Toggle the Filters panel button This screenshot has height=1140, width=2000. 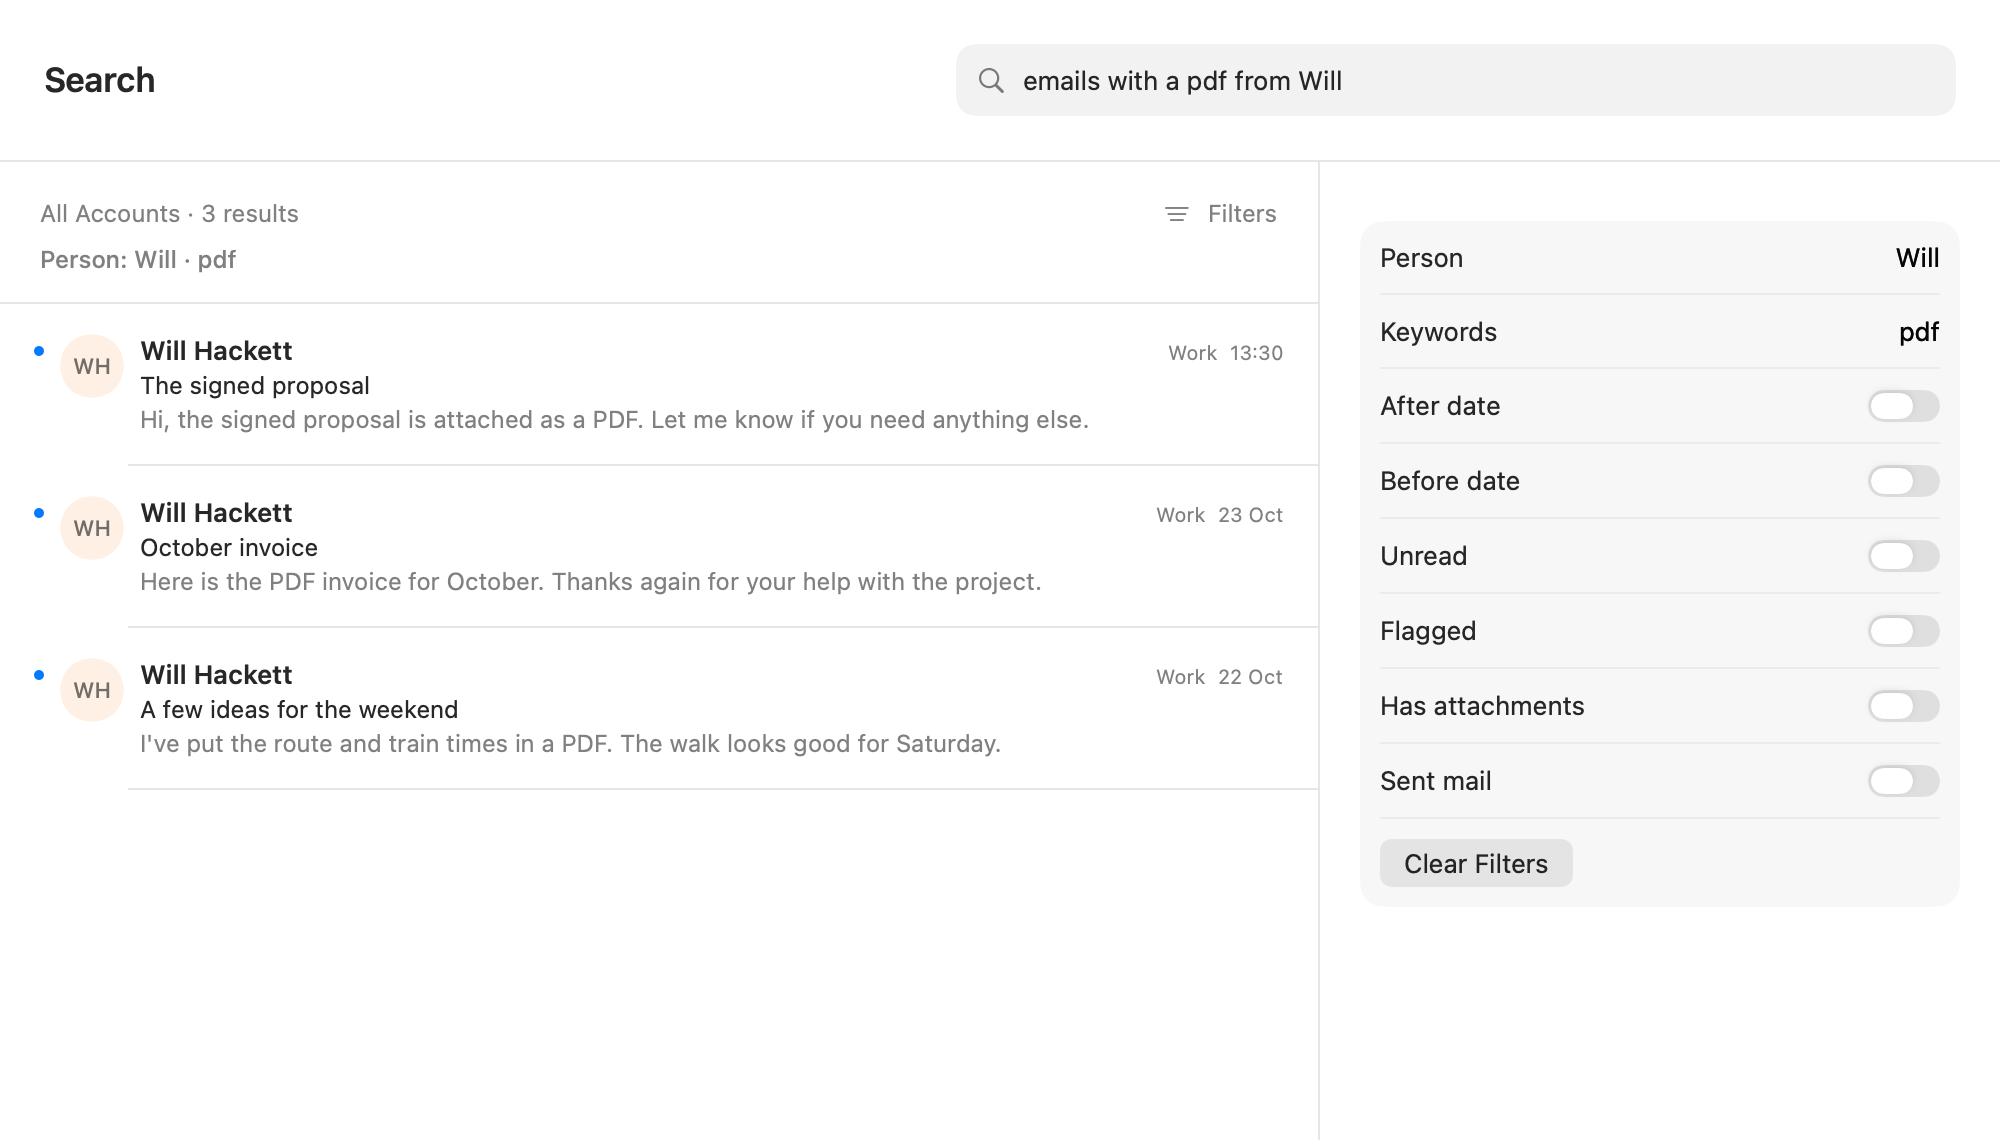pos(1221,214)
